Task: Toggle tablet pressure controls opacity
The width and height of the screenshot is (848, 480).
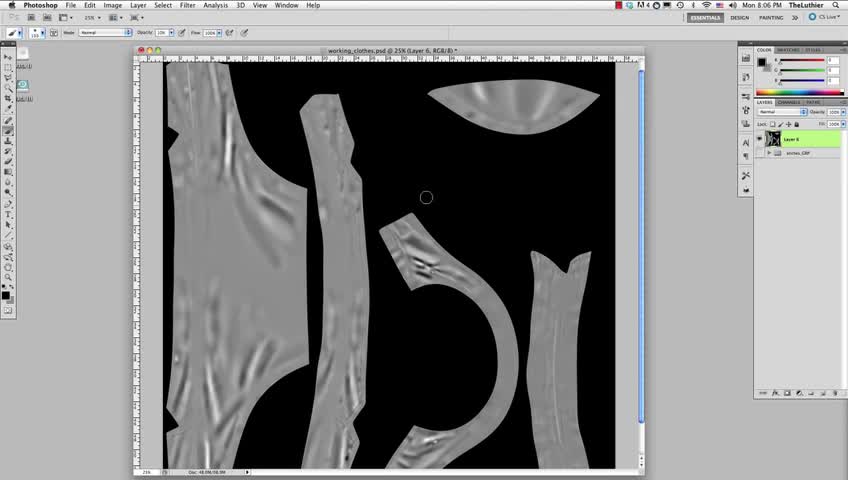Action: pyautogui.click(x=182, y=33)
